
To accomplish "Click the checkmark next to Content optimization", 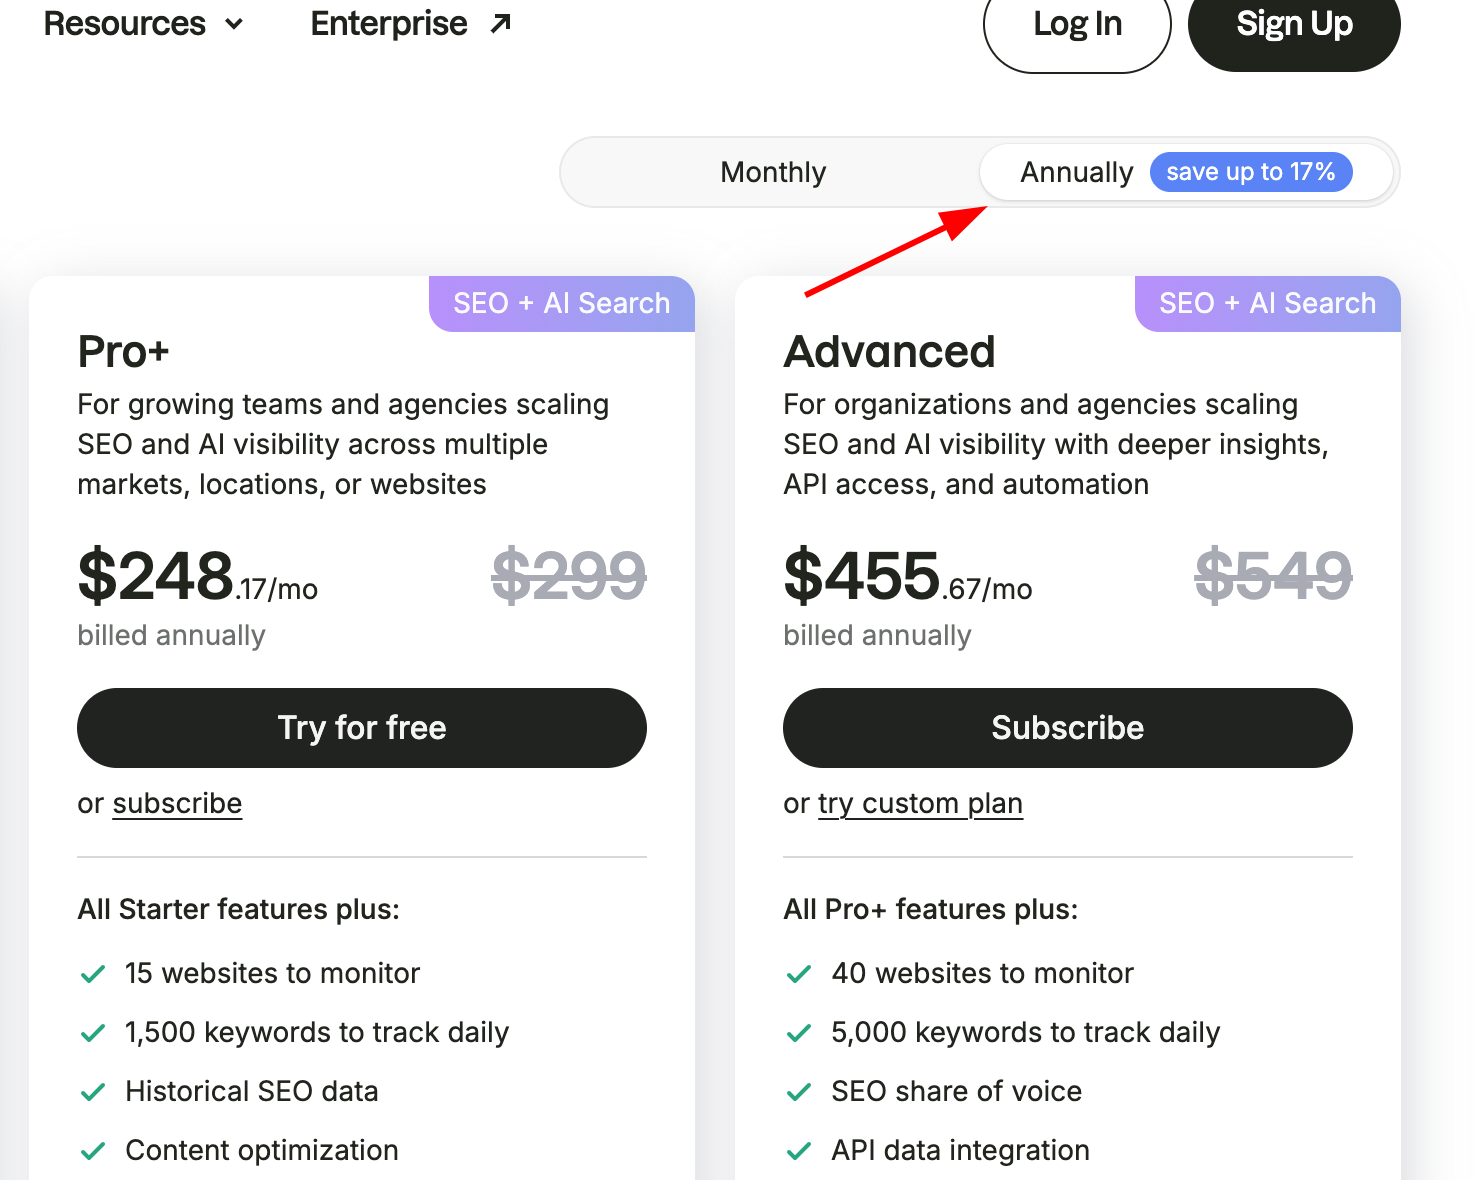I will [x=93, y=1150].
